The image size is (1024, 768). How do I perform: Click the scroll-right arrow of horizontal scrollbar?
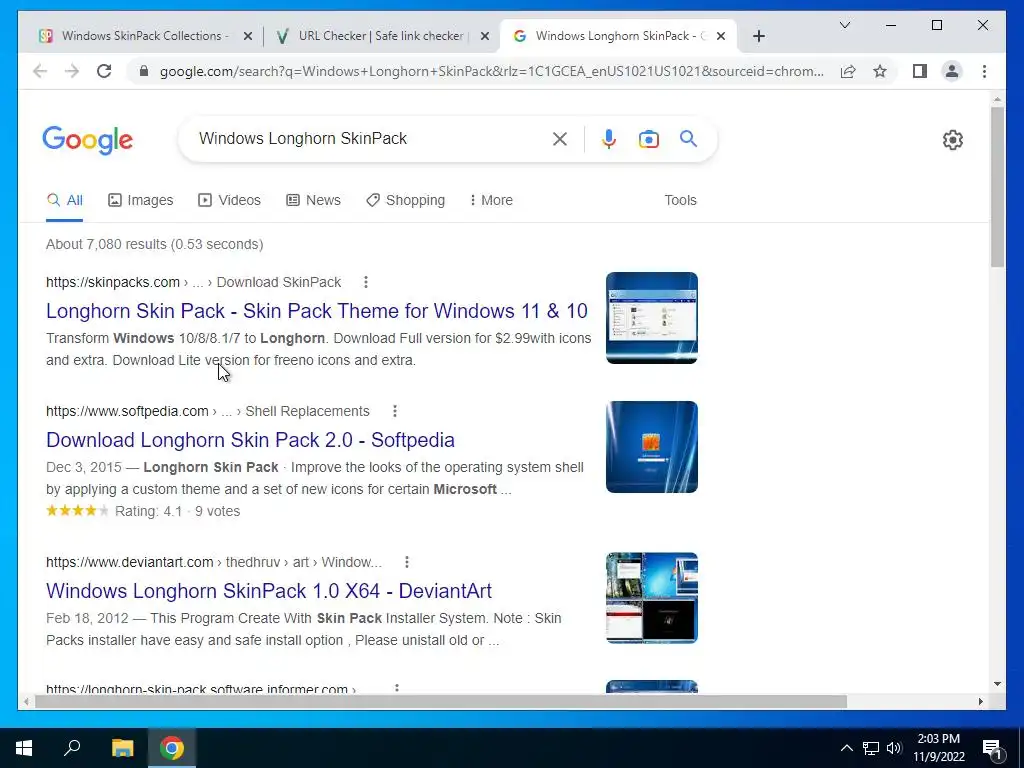(x=980, y=702)
